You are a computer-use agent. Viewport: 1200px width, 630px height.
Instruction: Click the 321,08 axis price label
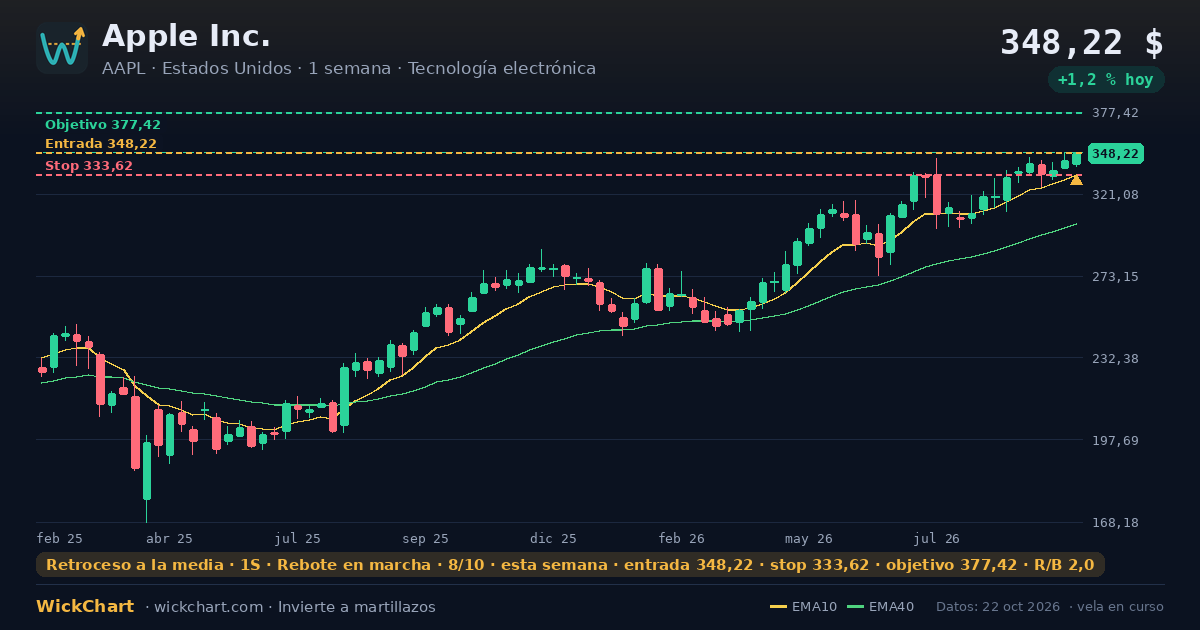point(1116,194)
